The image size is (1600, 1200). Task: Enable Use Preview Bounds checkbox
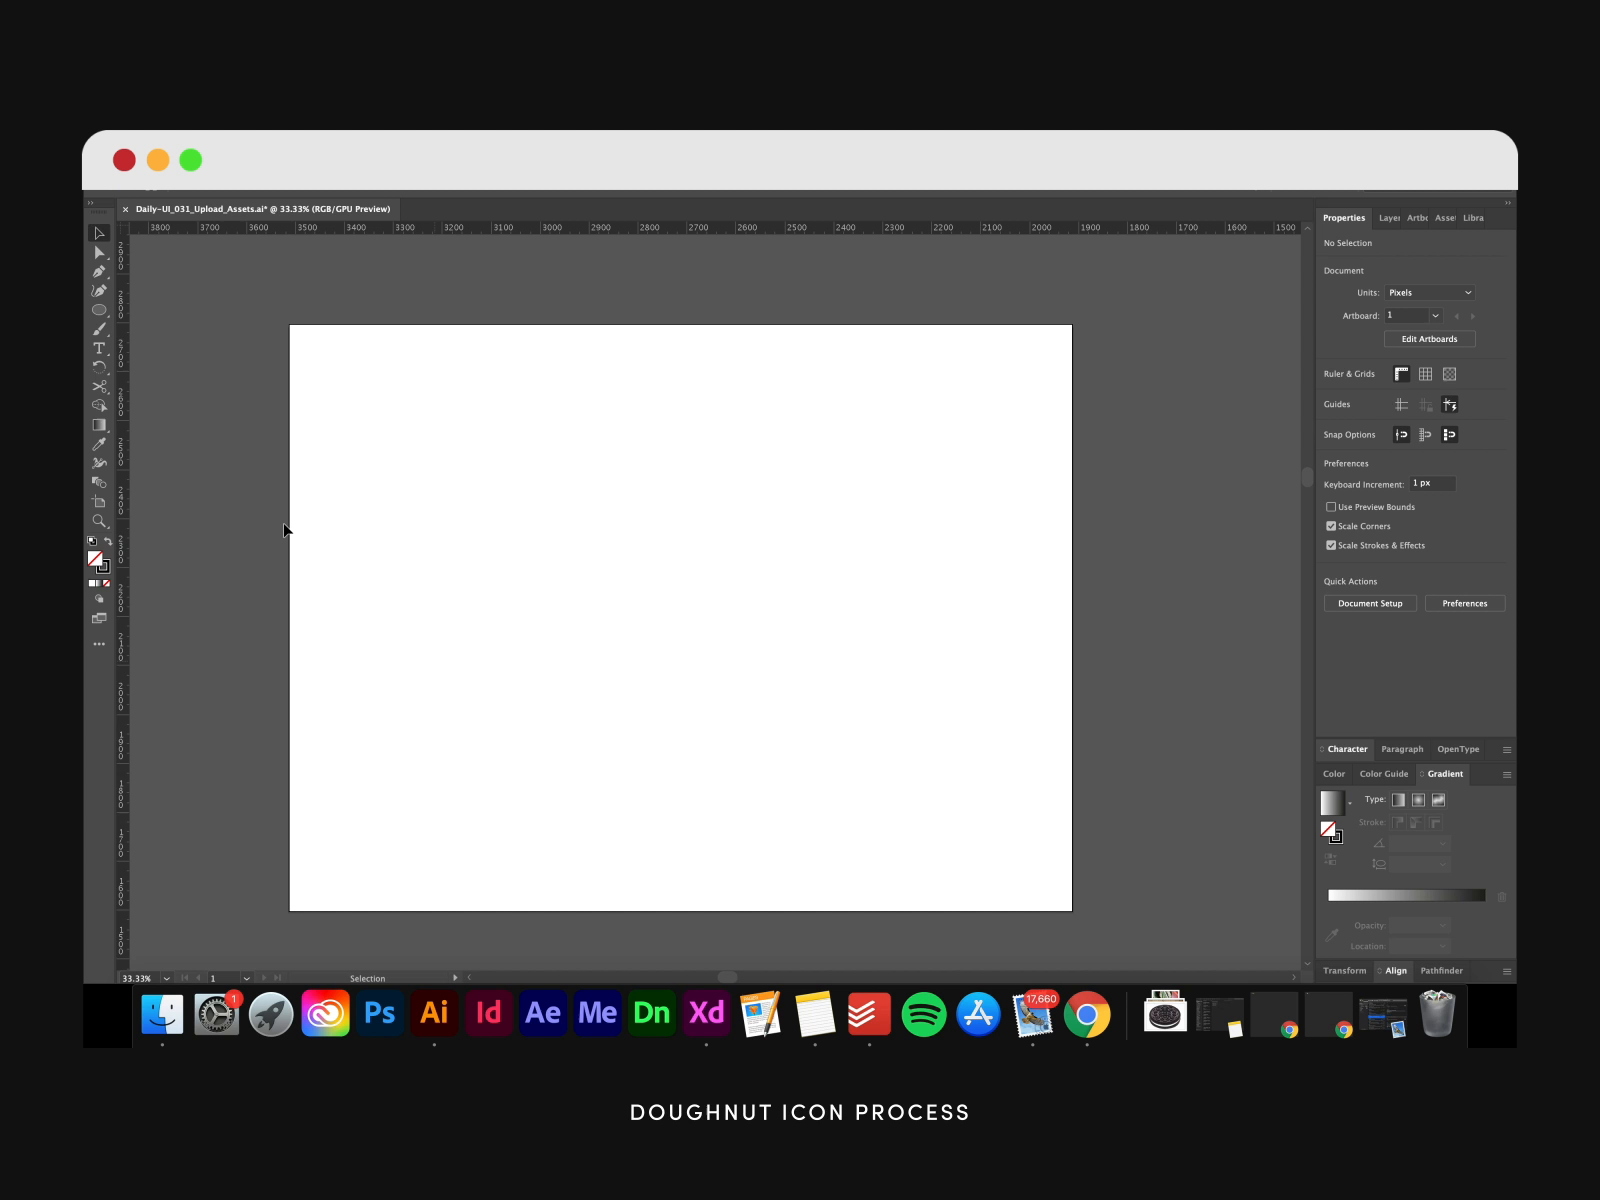[1331, 507]
